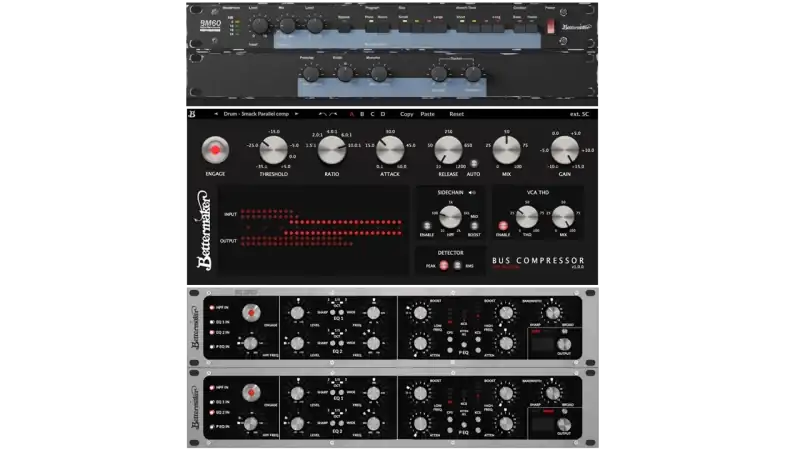This screenshot has width=800, height=450.
Task: Toggle the sidechain MID BOOST button
Action: 474,226
